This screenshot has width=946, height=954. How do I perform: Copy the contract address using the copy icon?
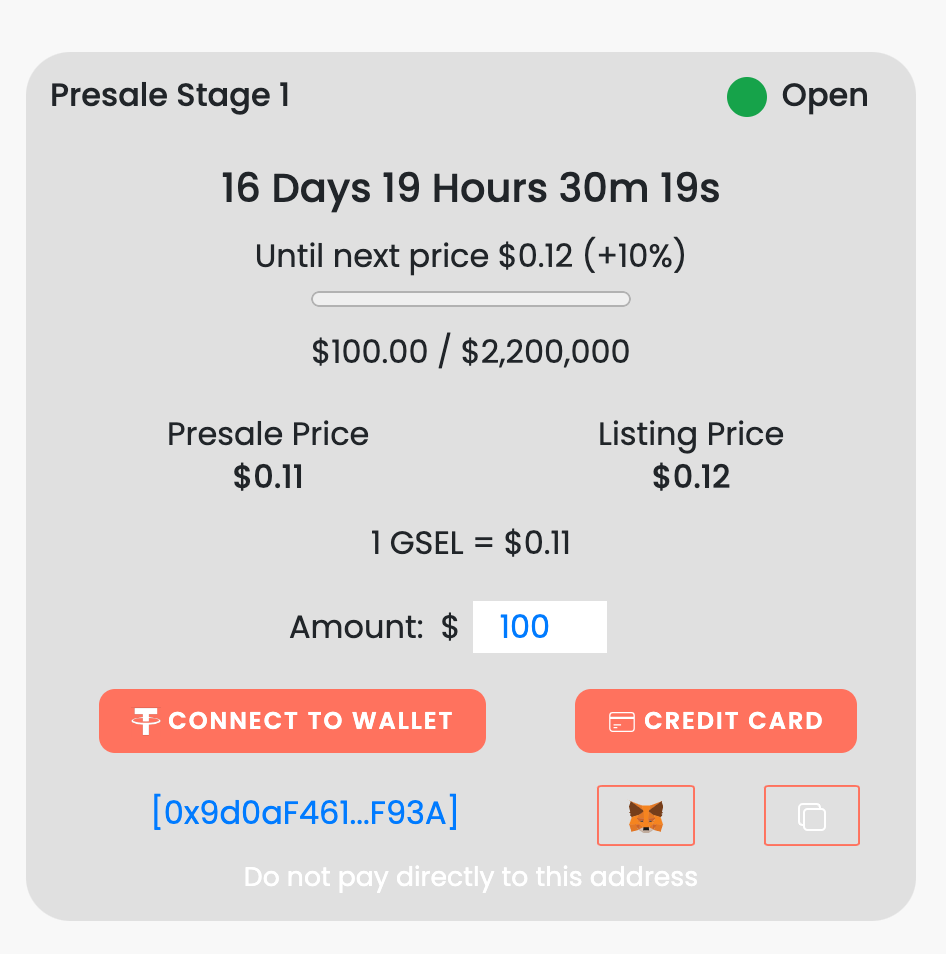click(x=811, y=815)
